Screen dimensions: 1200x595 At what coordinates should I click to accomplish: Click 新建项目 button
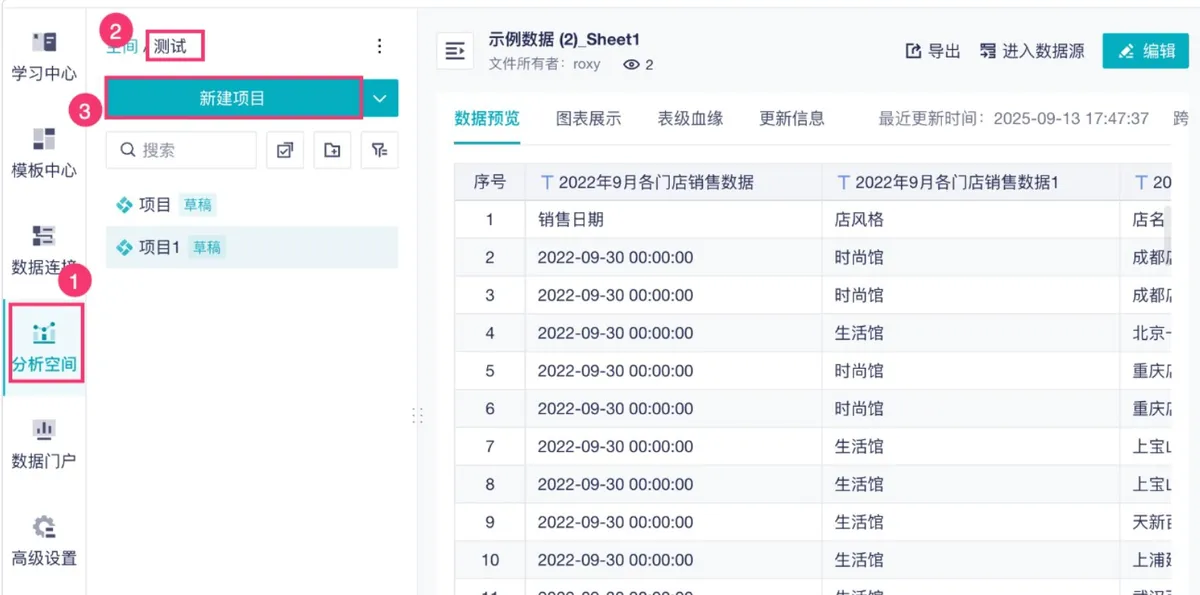[232, 98]
